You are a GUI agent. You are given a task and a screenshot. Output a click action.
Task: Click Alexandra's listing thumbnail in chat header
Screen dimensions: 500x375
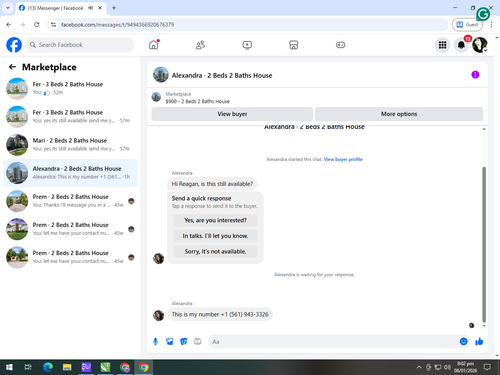pyautogui.click(x=161, y=75)
